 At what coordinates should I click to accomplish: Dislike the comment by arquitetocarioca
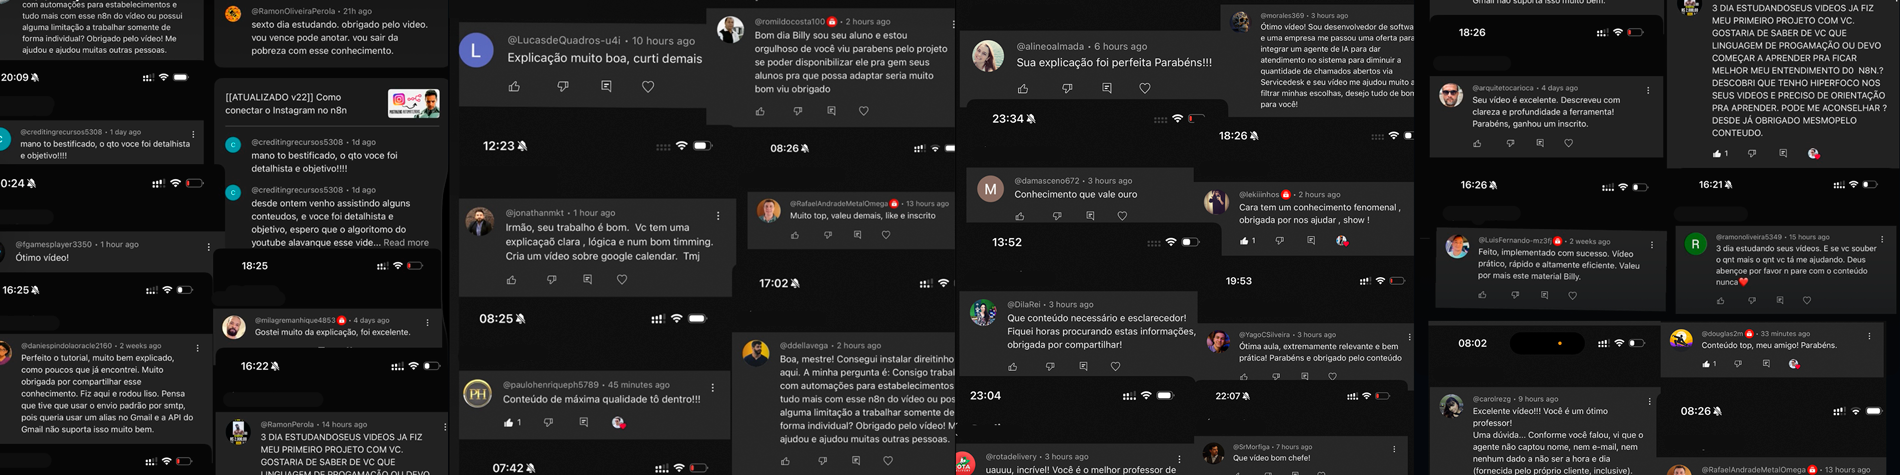point(1510,144)
